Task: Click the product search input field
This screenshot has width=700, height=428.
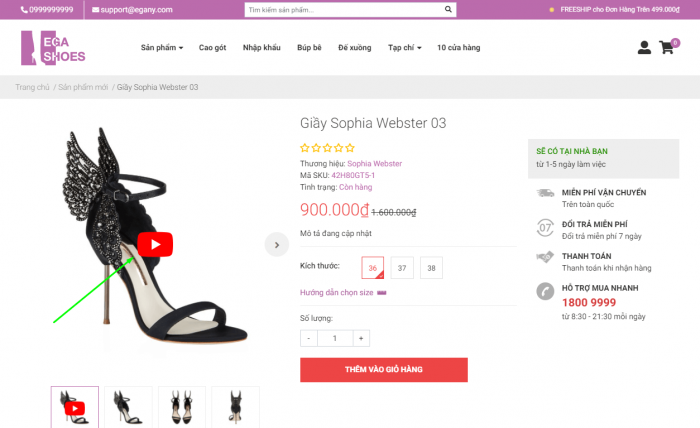Action: click(340, 10)
